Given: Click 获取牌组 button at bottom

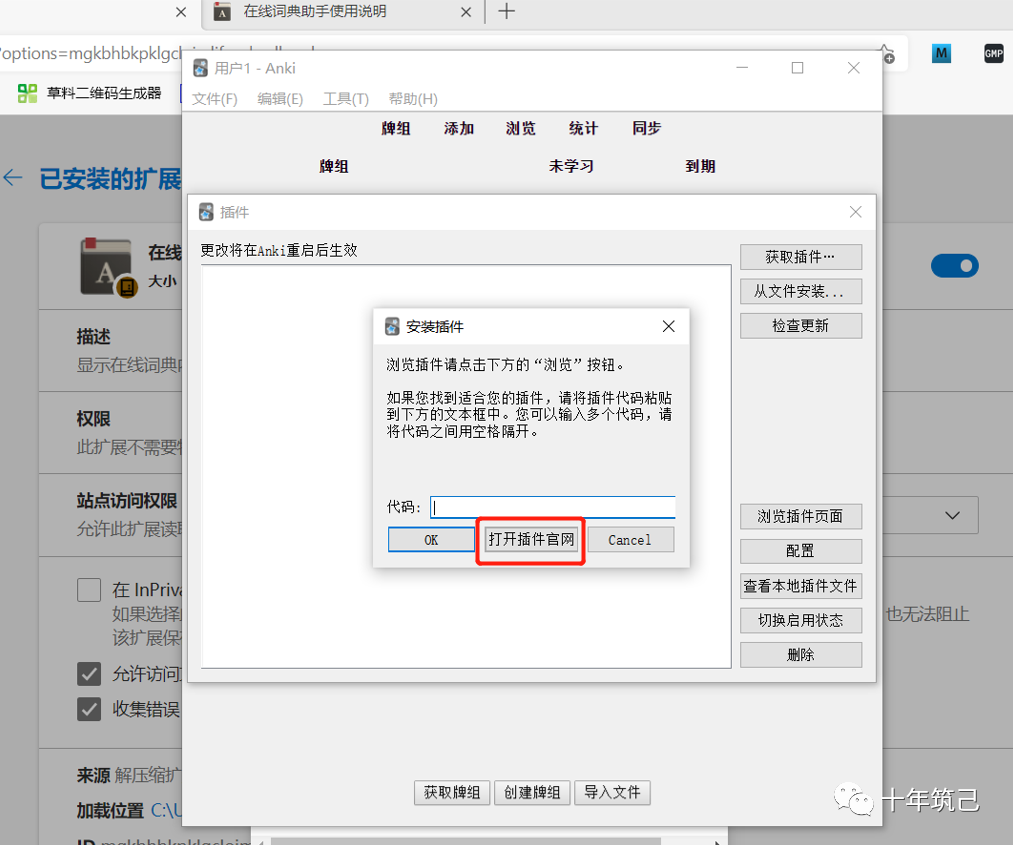Looking at the screenshot, I should 452,793.
